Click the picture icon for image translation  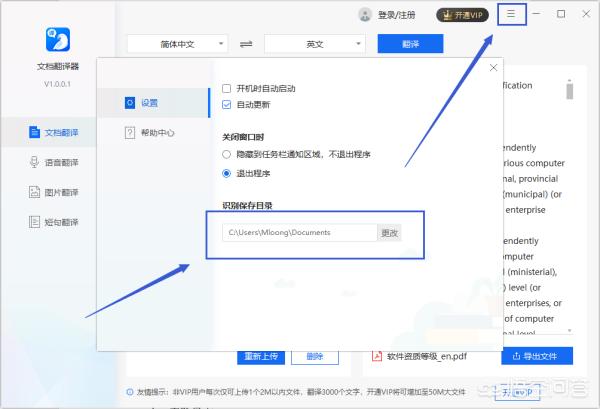[x=34, y=192]
